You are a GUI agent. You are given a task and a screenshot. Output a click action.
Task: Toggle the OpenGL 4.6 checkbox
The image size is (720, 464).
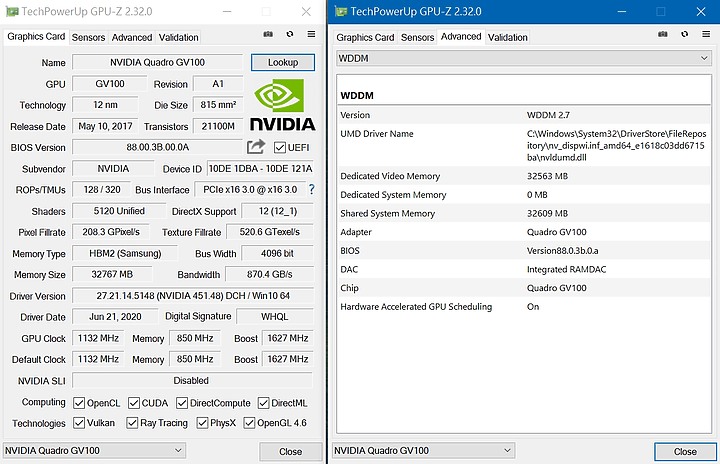tap(249, 423)
